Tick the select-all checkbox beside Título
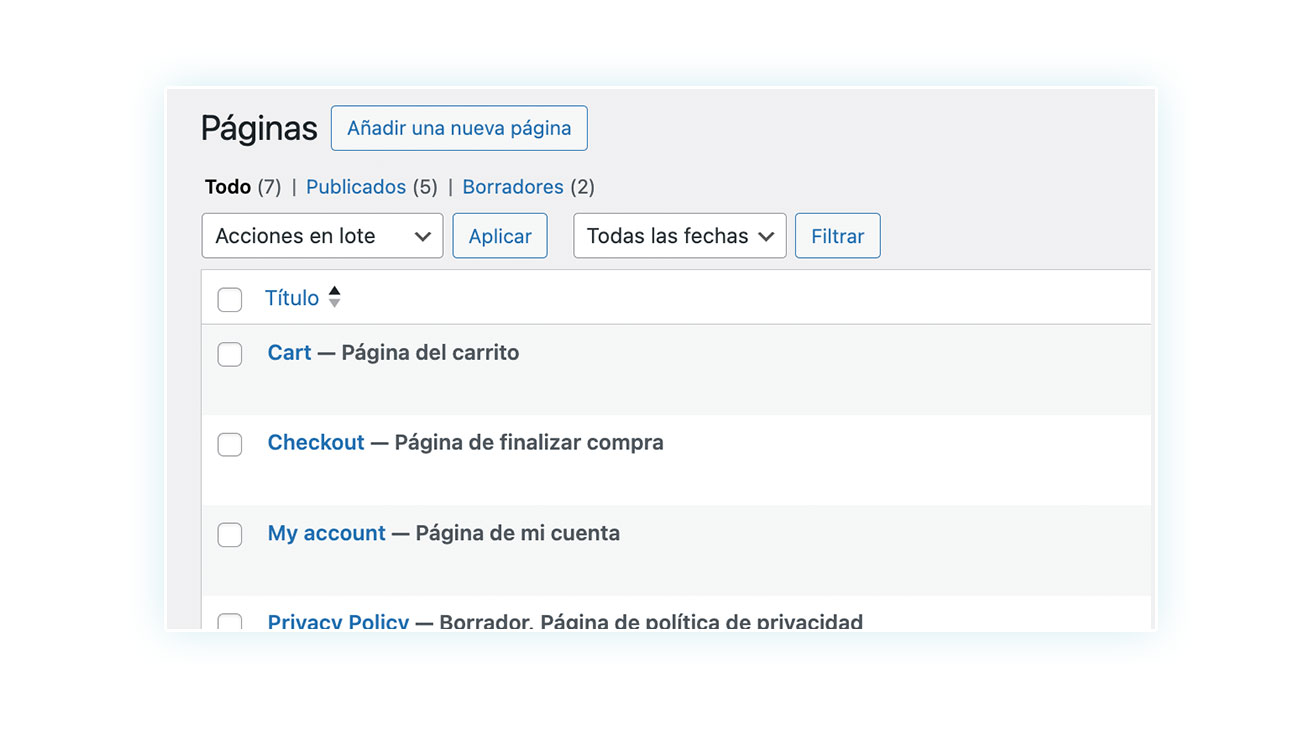 pyautogui.click(x=230, y=299)
